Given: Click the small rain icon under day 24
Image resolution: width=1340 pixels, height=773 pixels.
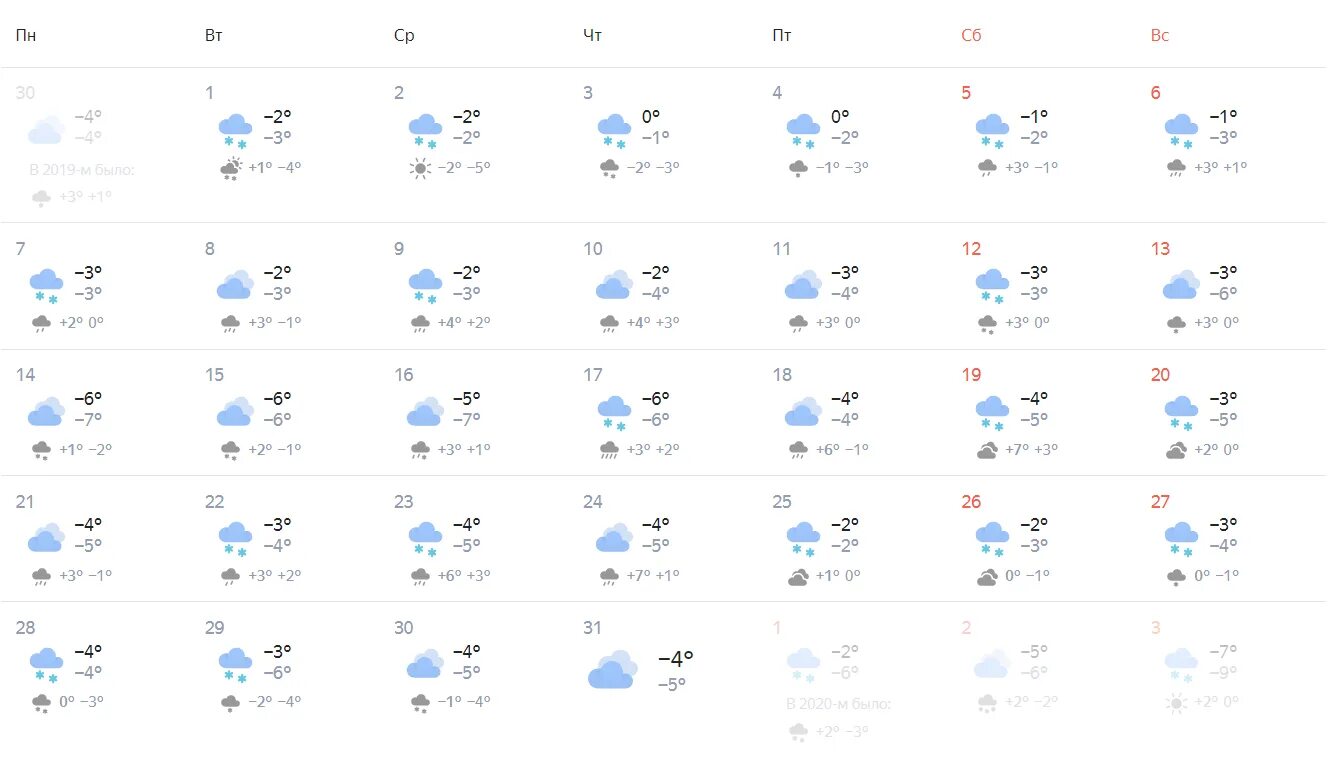Looking at the screenshot, I should pyautogui.click(x=609, y=576).
